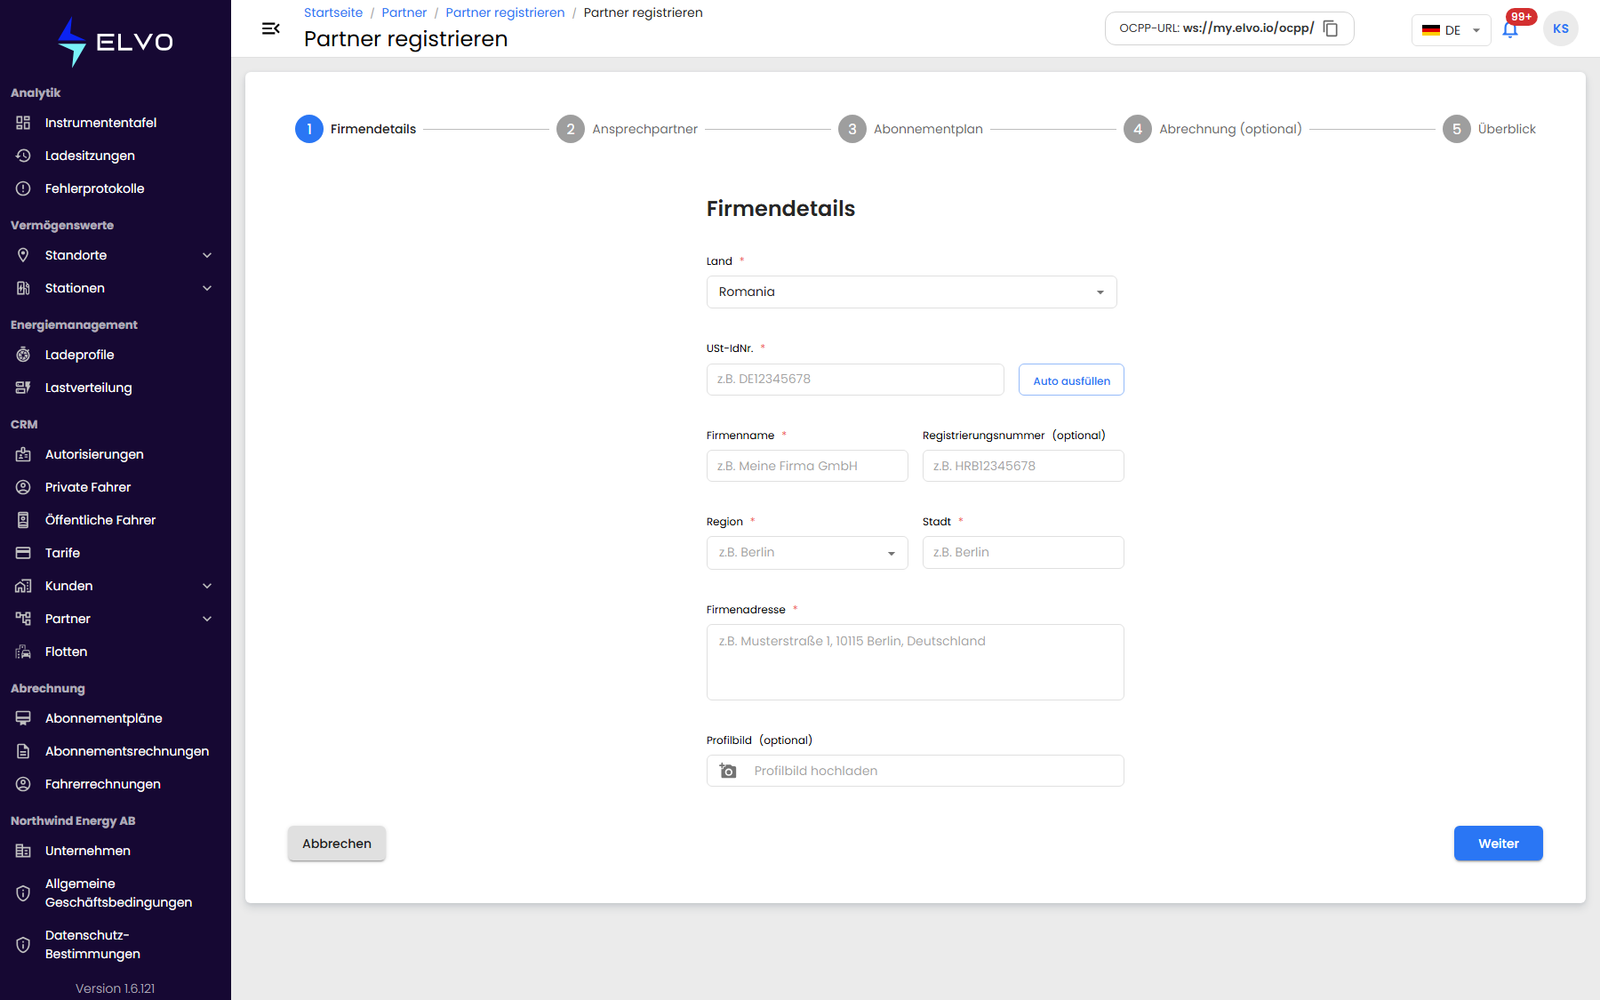This screenshot has height=1000, width=1600.
Task: Focus the Firmenadresse text area
Action: click(x=915, y=662)
